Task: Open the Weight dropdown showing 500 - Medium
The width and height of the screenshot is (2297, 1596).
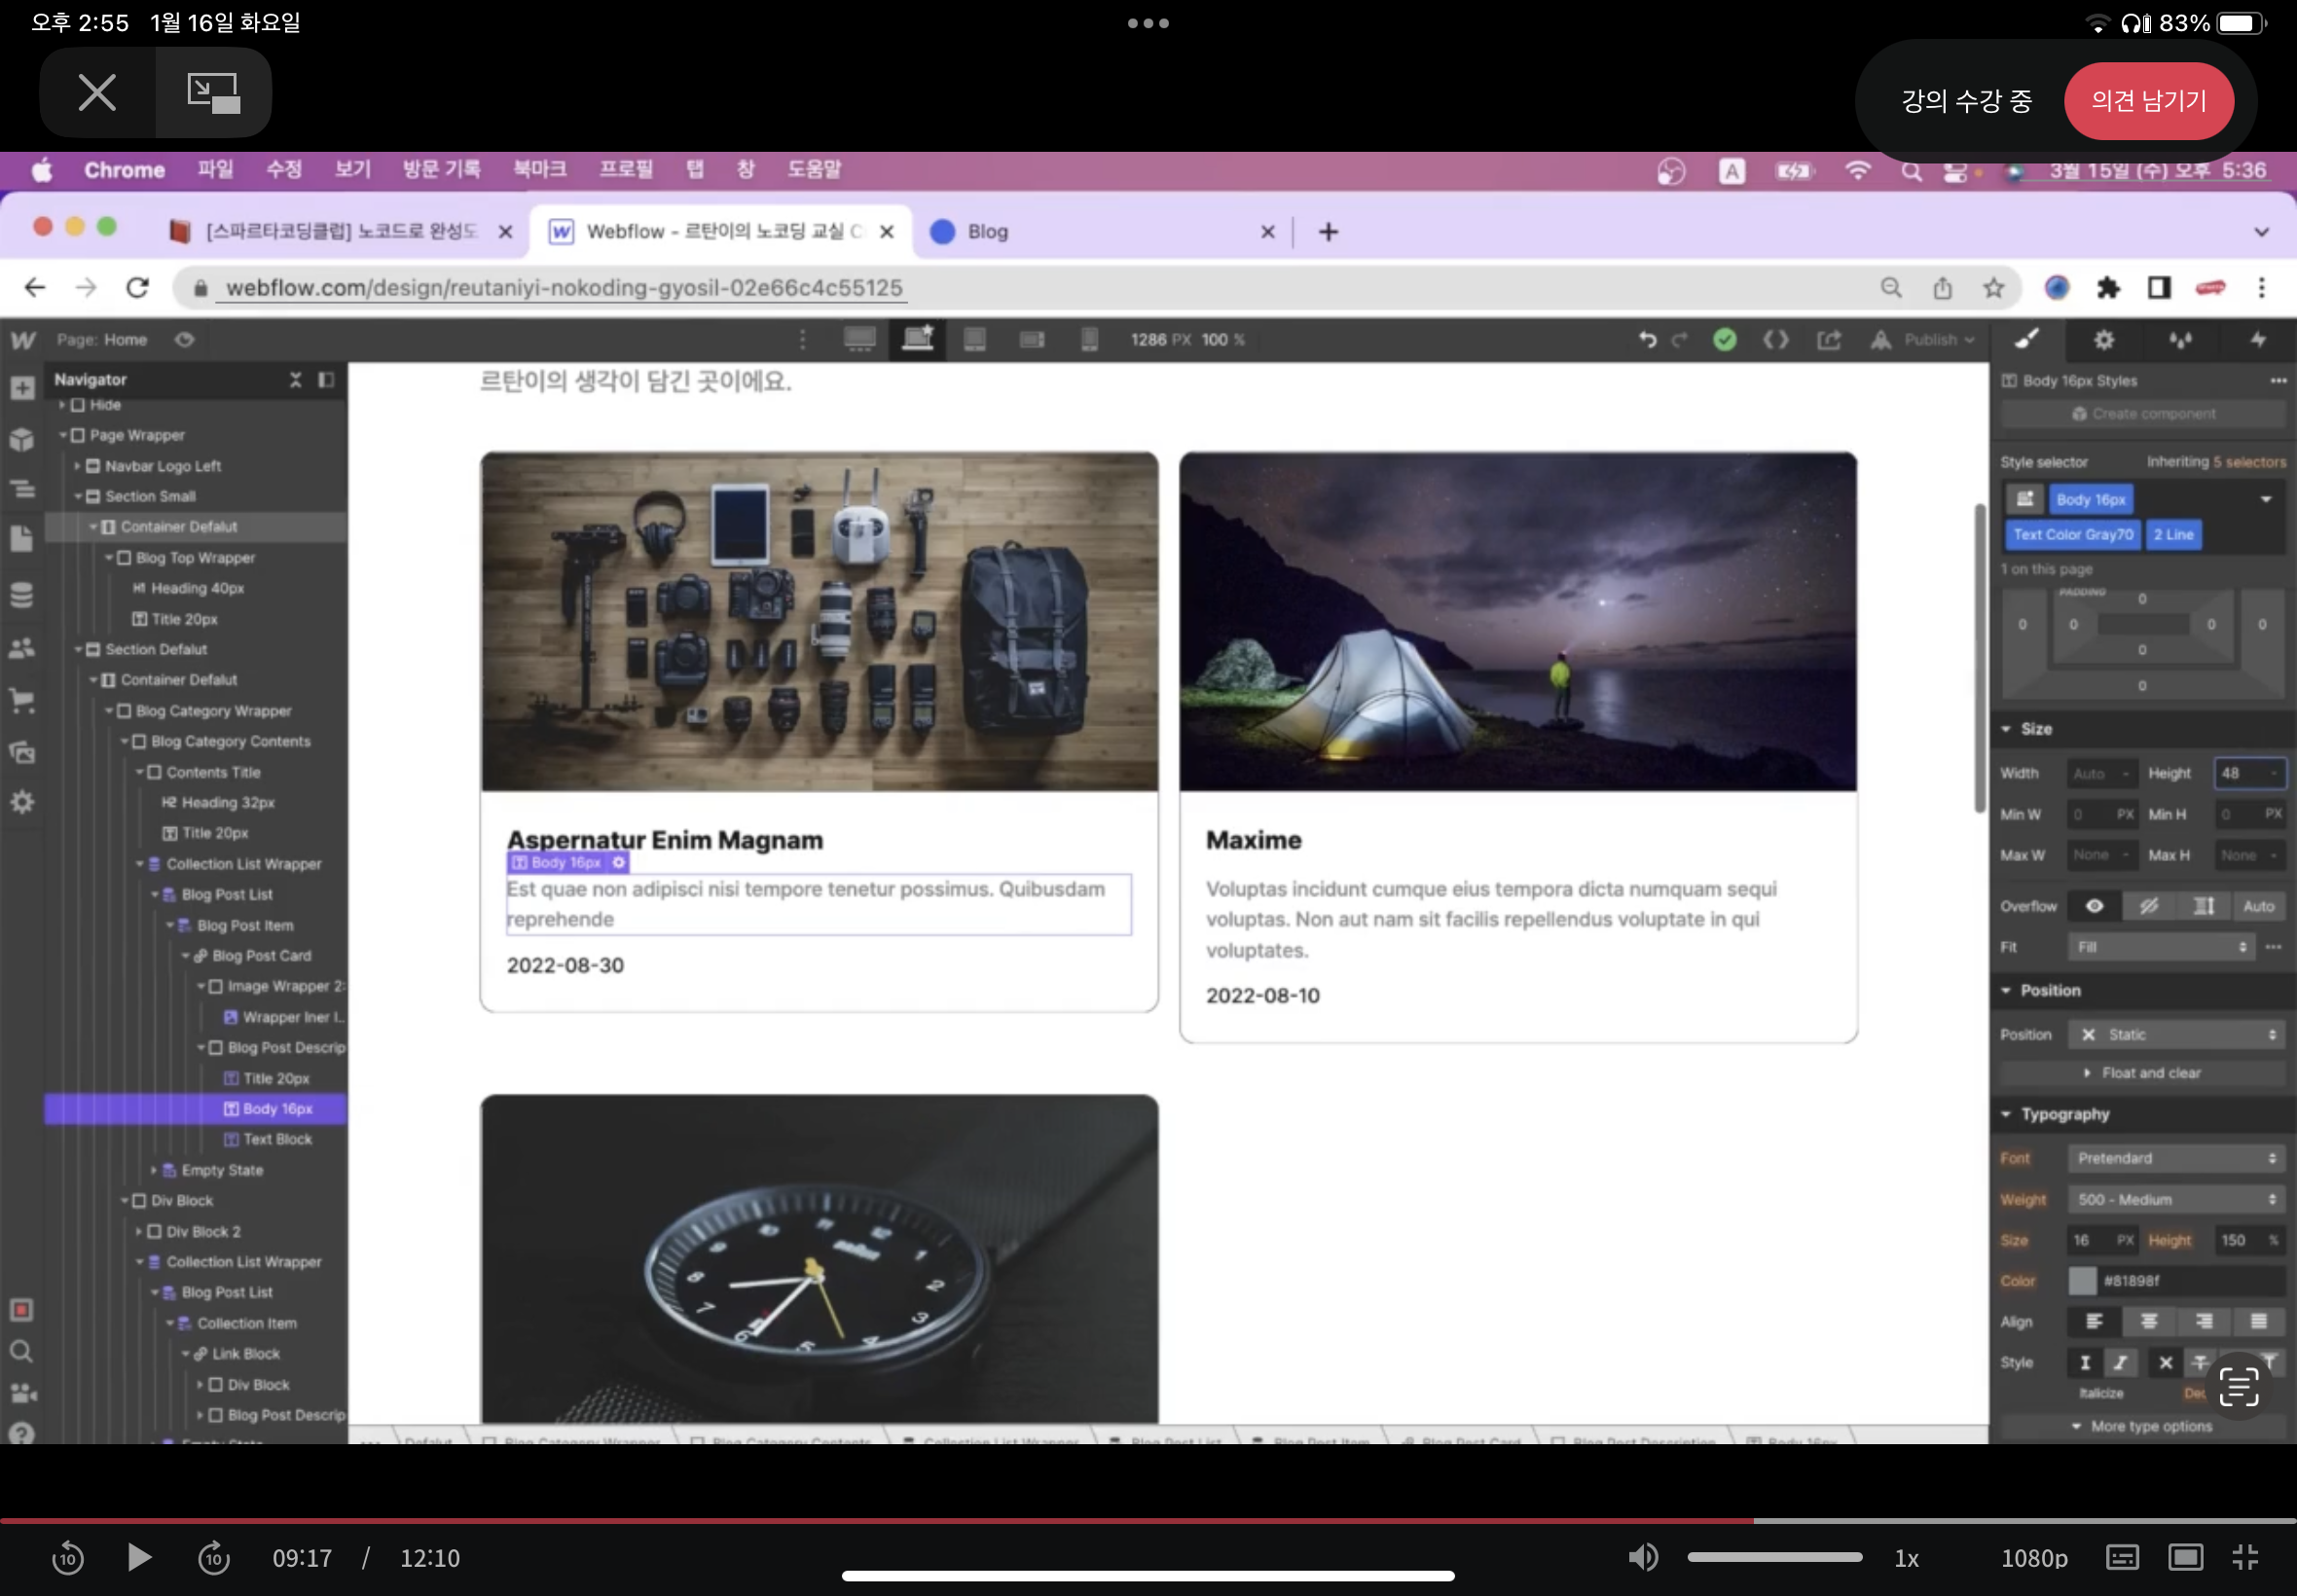Action: click(2176, 1199)
